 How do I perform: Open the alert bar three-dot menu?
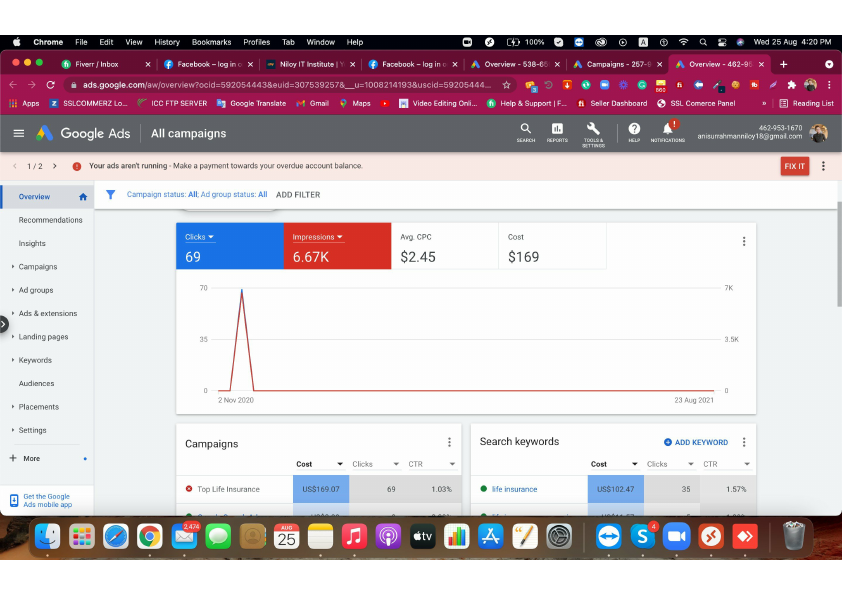pyautogui.click(x=823, y=166)
